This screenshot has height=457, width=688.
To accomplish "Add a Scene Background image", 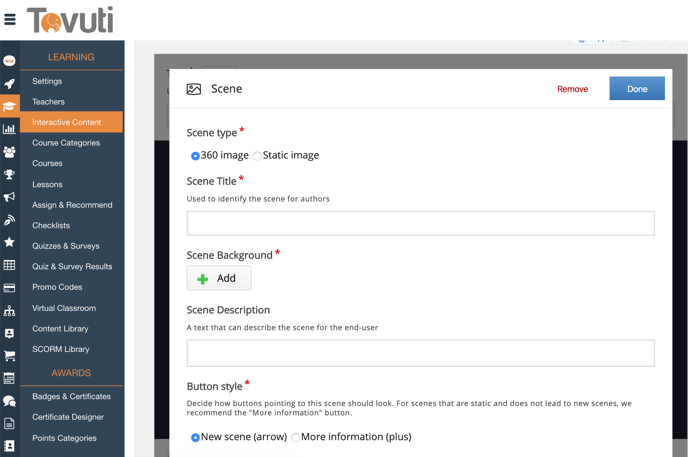I will click(x=219, y=278).
